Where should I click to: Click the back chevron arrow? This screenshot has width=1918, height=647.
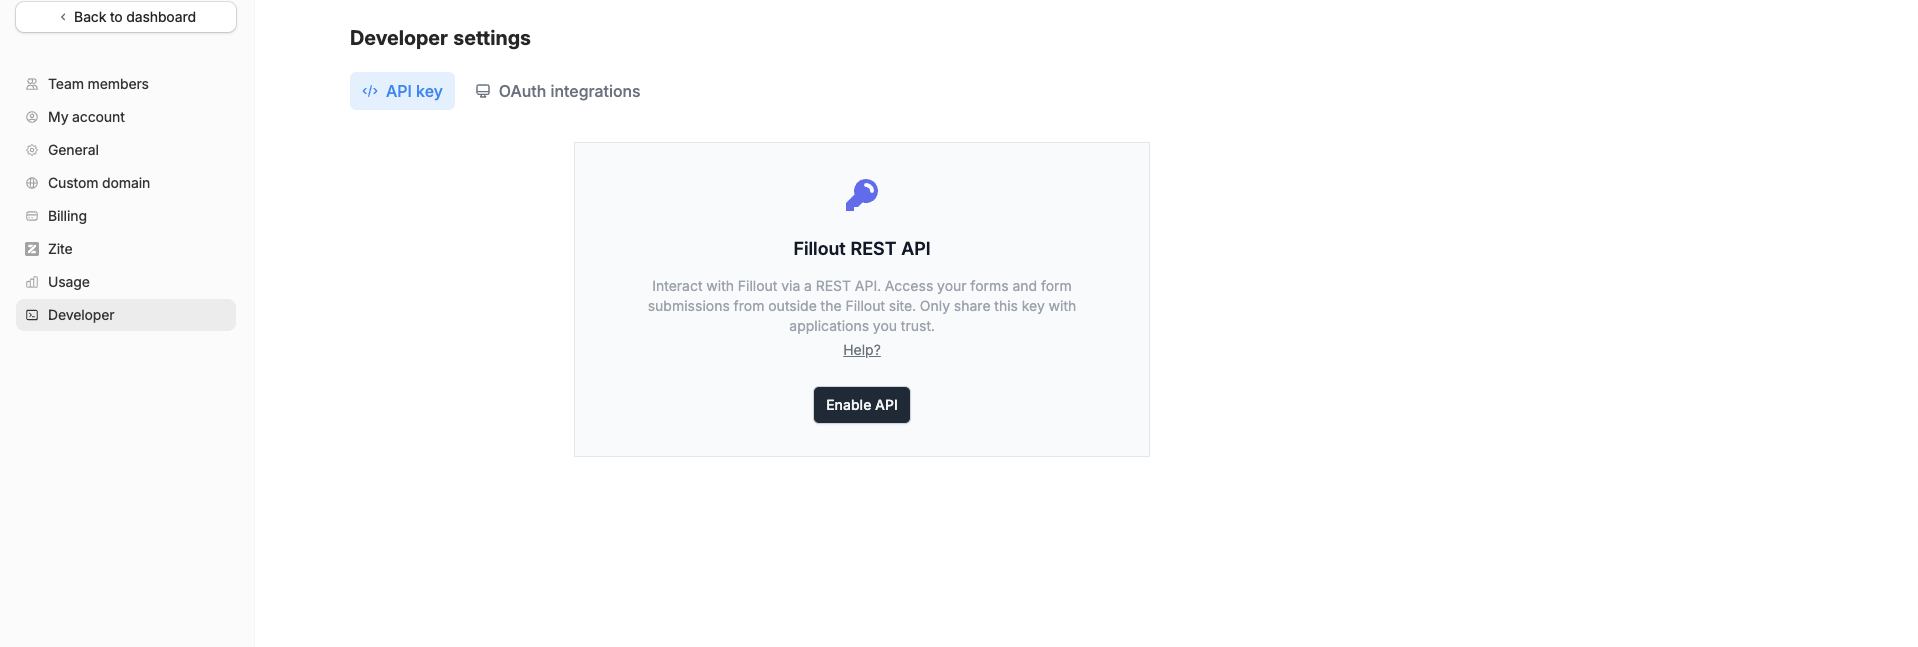pyautogui.click(x=63, y=17)
